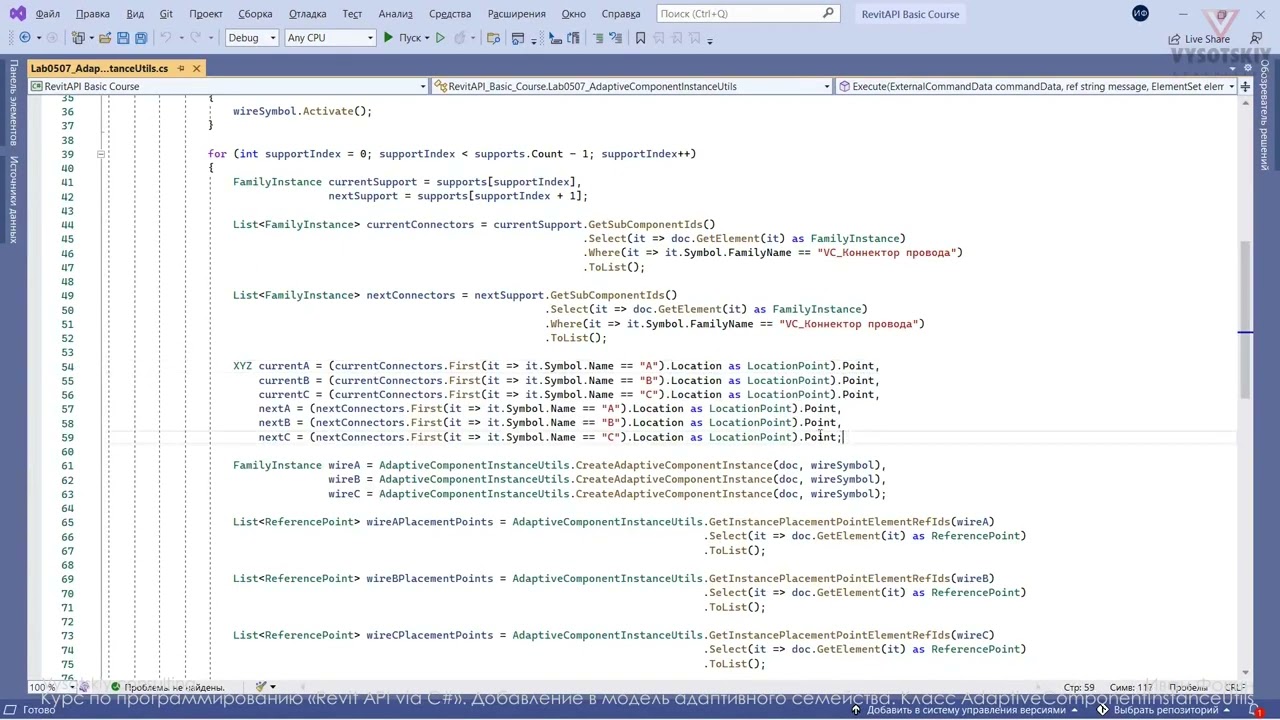The image size is (1280, 720).
Task: Open the Отладка menu
Action: point(307,14)
